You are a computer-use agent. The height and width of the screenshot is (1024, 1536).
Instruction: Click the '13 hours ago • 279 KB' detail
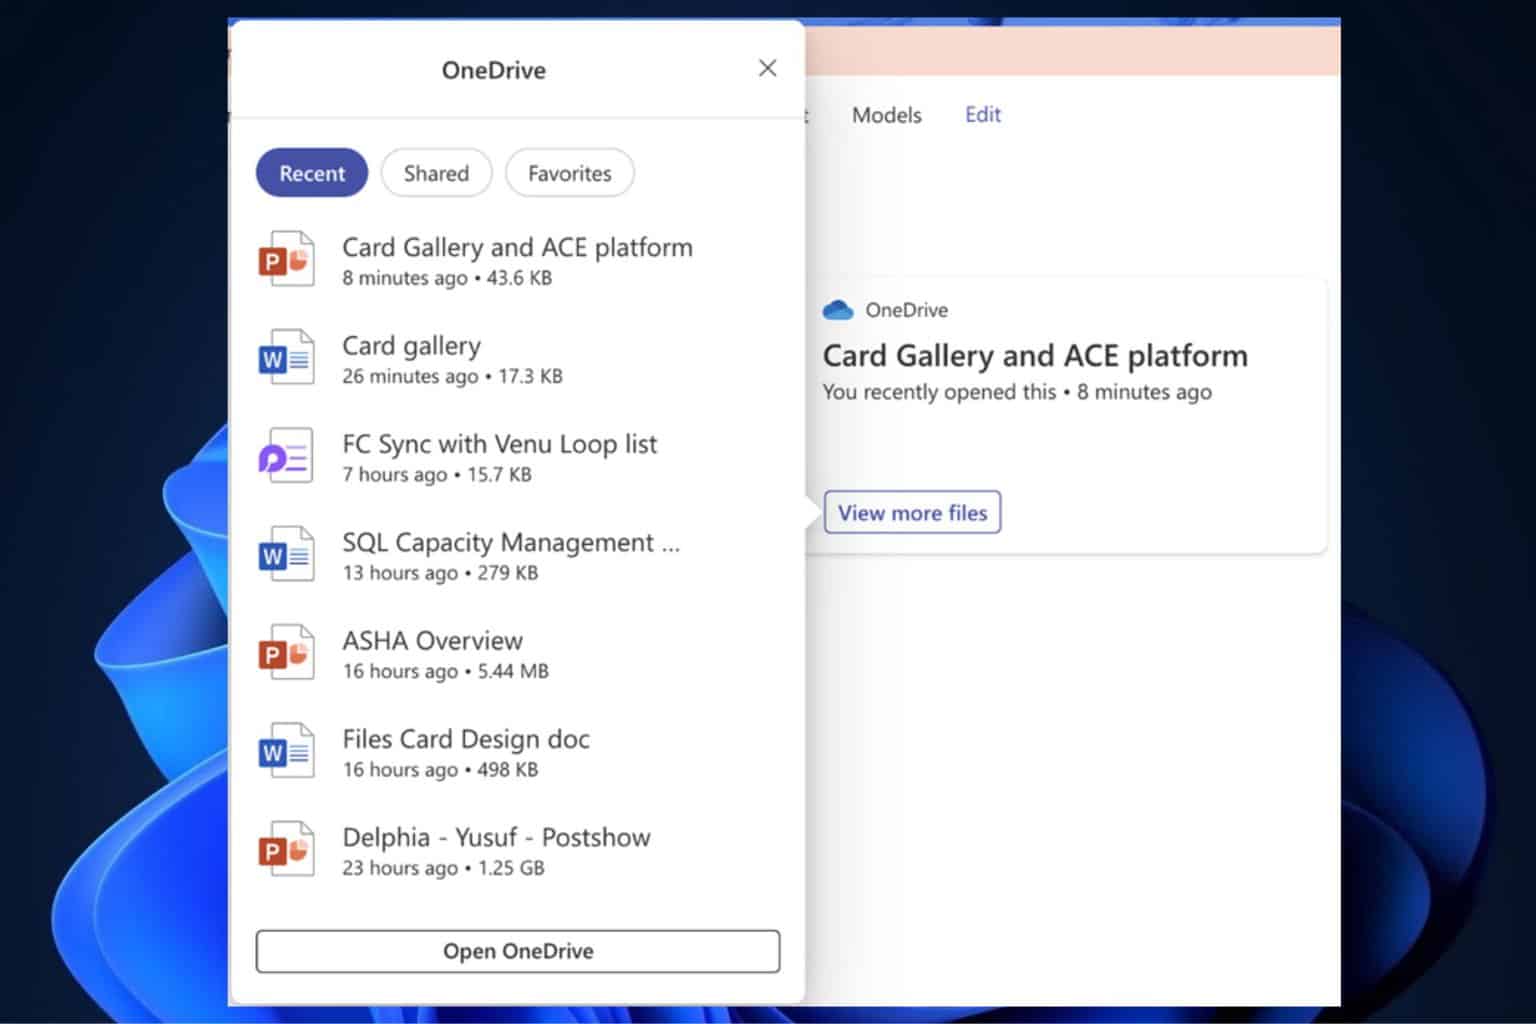(x=440, y=573)
